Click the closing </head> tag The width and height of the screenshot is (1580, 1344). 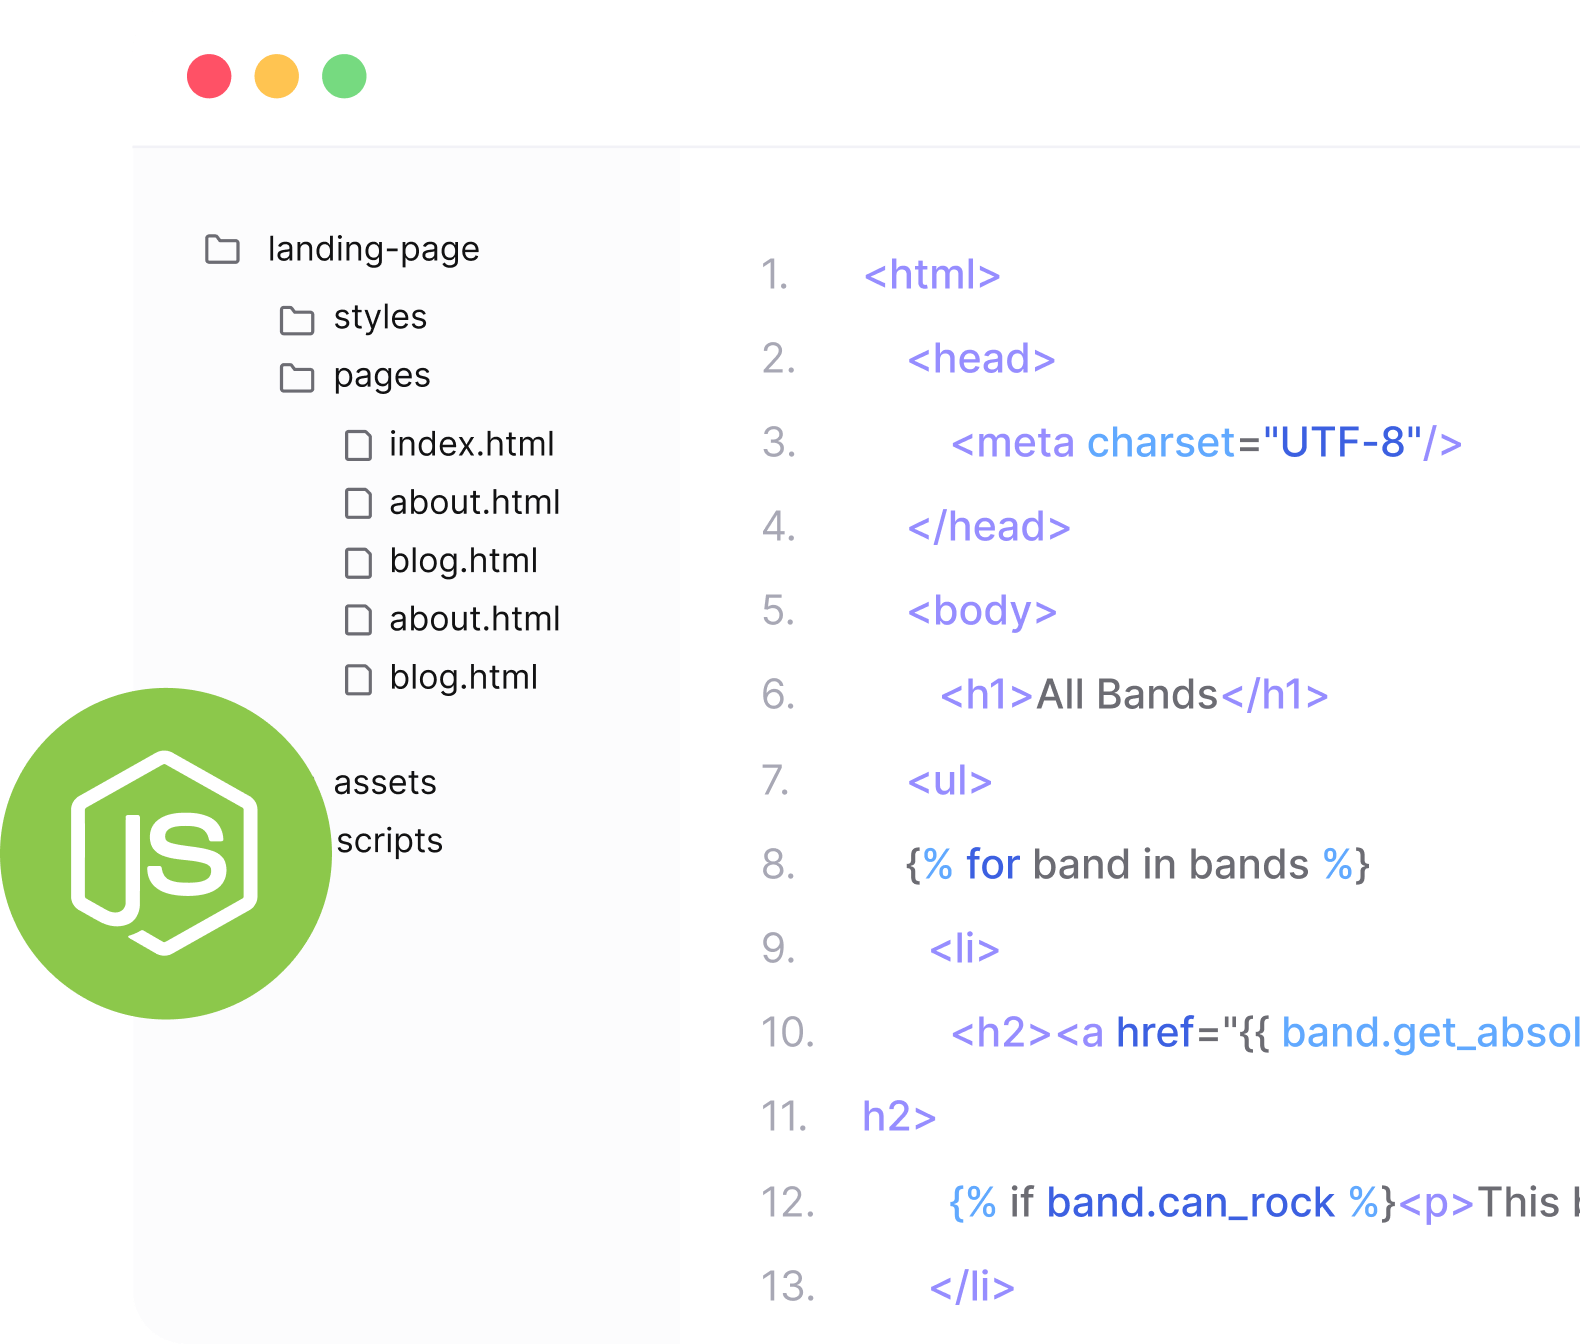click(989, 527)
